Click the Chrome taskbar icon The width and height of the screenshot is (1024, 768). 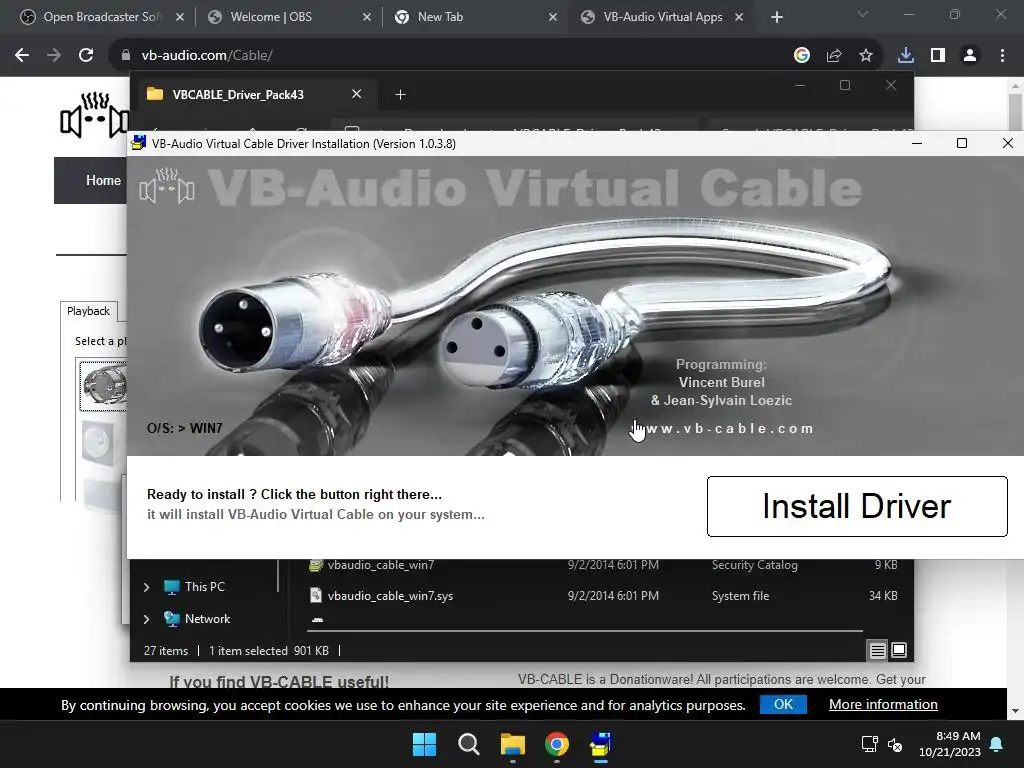(556, 744)
